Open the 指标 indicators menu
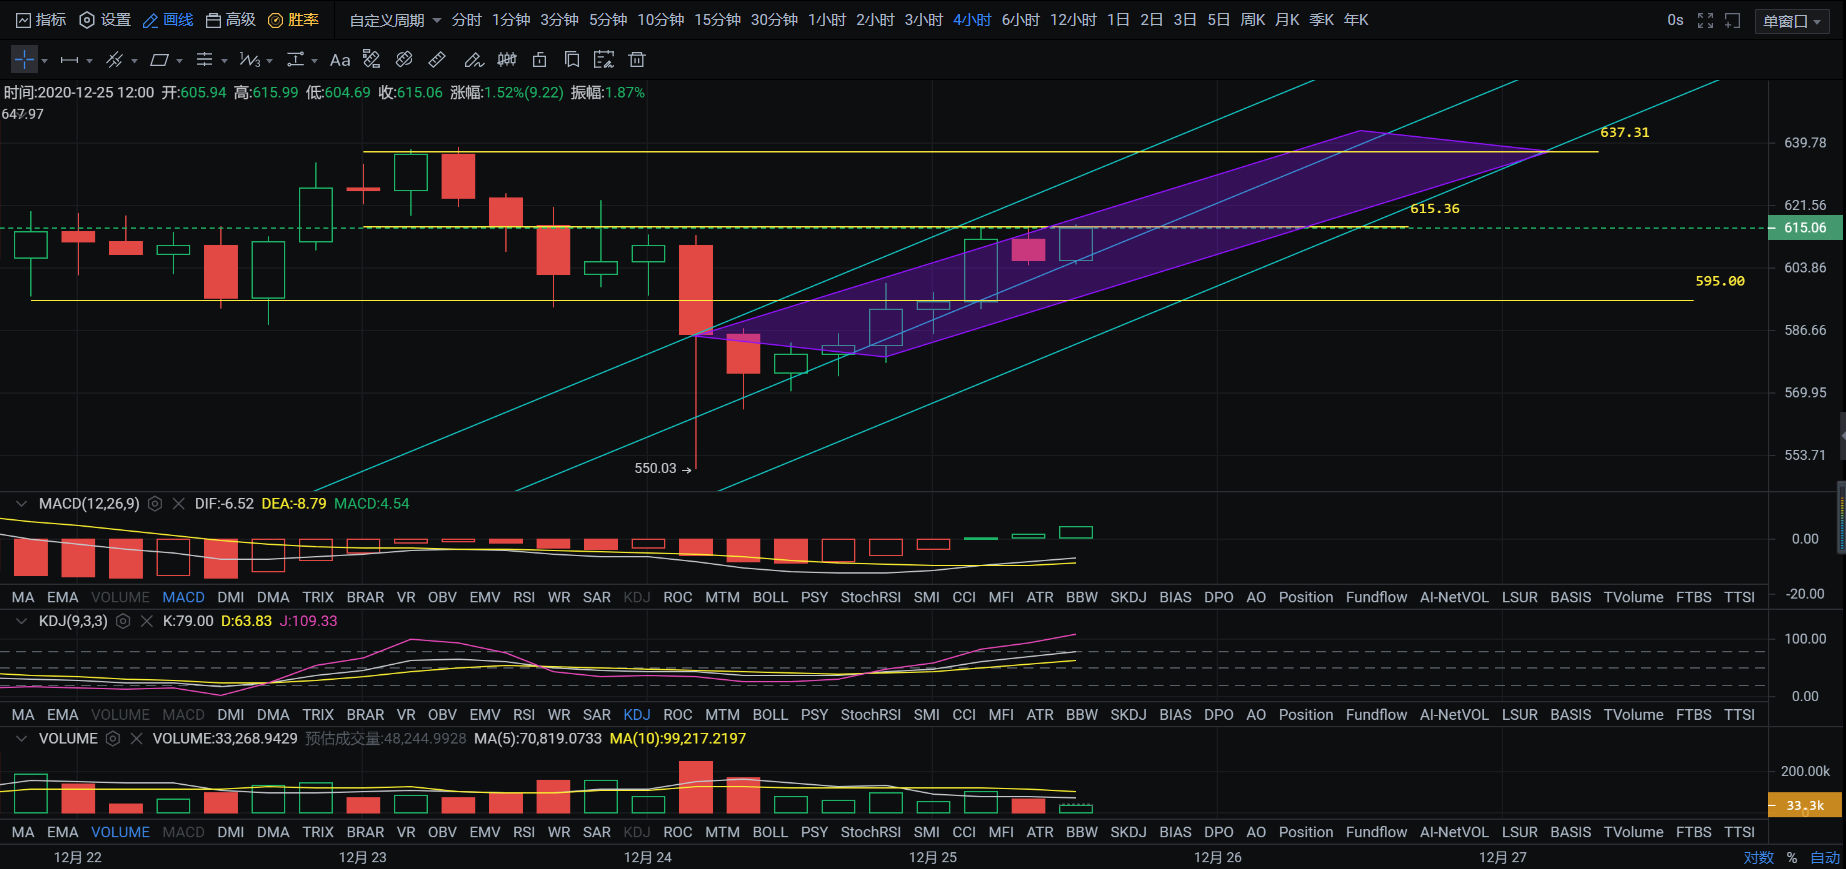 coord(41,20)
